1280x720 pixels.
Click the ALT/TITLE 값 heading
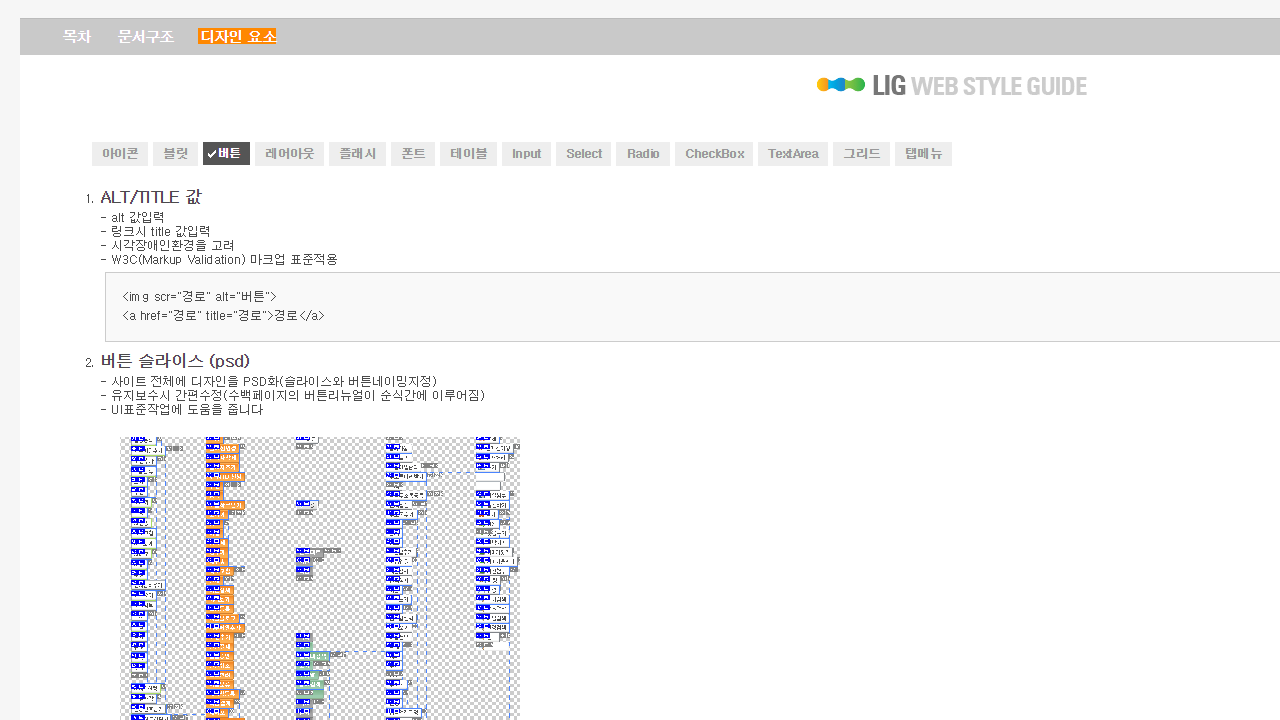coord(151,198)
